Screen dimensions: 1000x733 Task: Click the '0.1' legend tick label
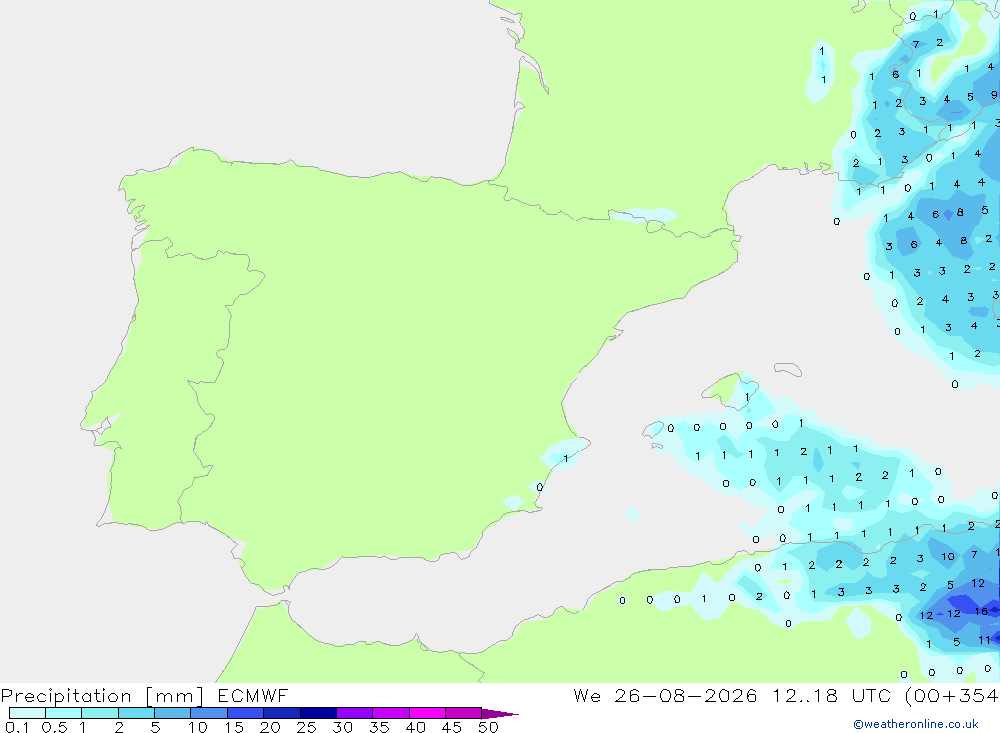[x=17, y=727]
